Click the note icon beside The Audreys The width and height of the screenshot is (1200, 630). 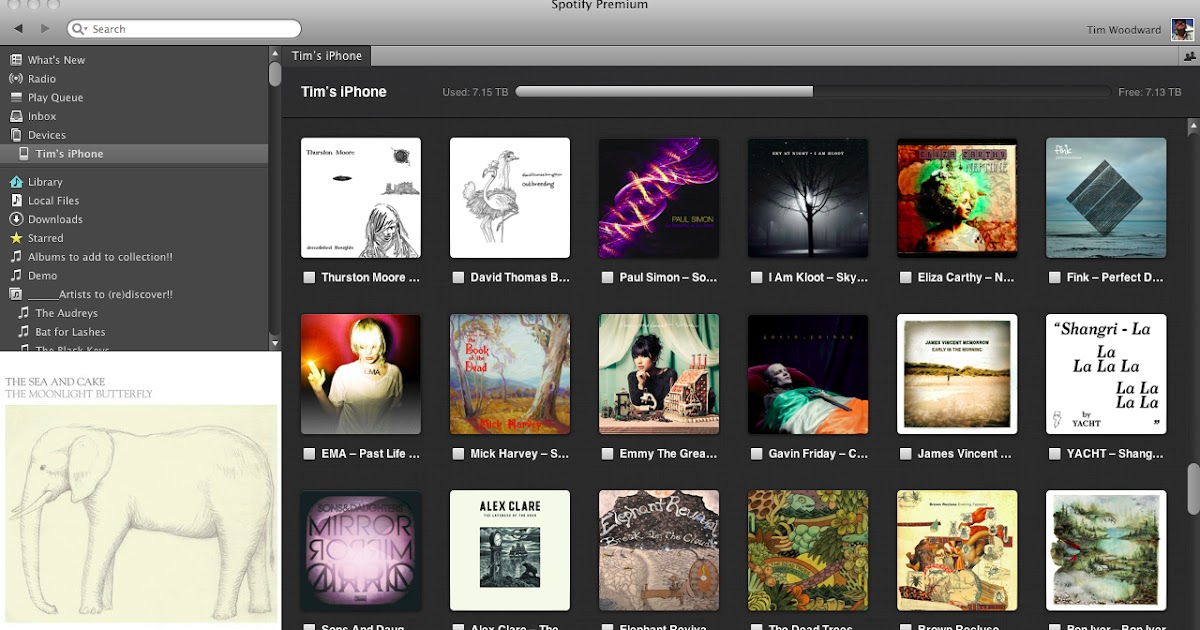click(24, 313)
